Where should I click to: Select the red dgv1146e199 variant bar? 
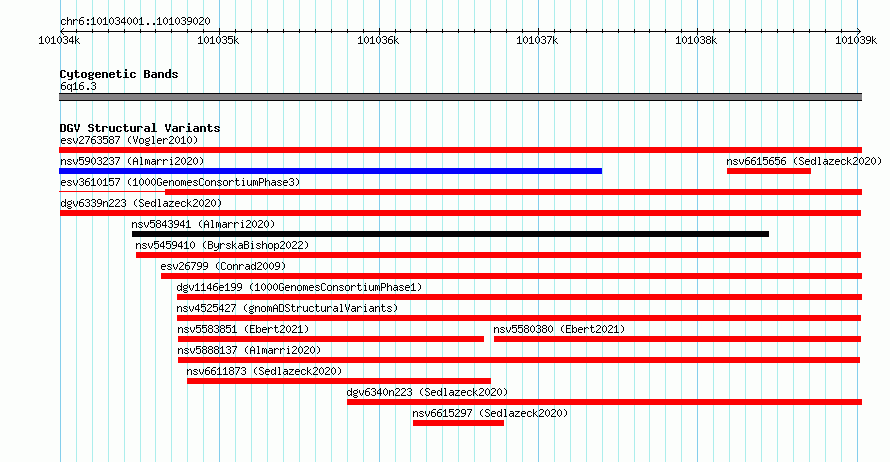pos(519,297)
